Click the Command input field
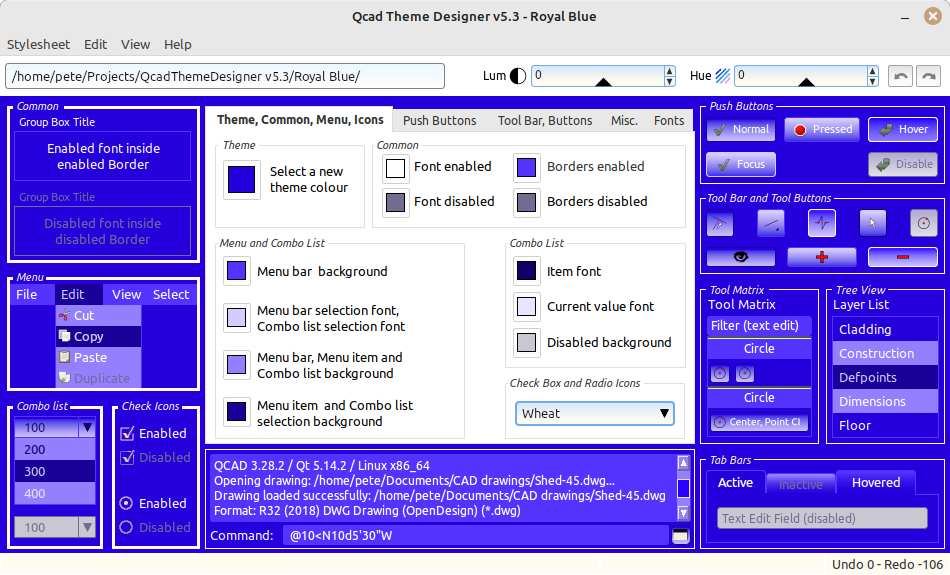The height and width of the screenshot is (575, 950). click(476, 536)
